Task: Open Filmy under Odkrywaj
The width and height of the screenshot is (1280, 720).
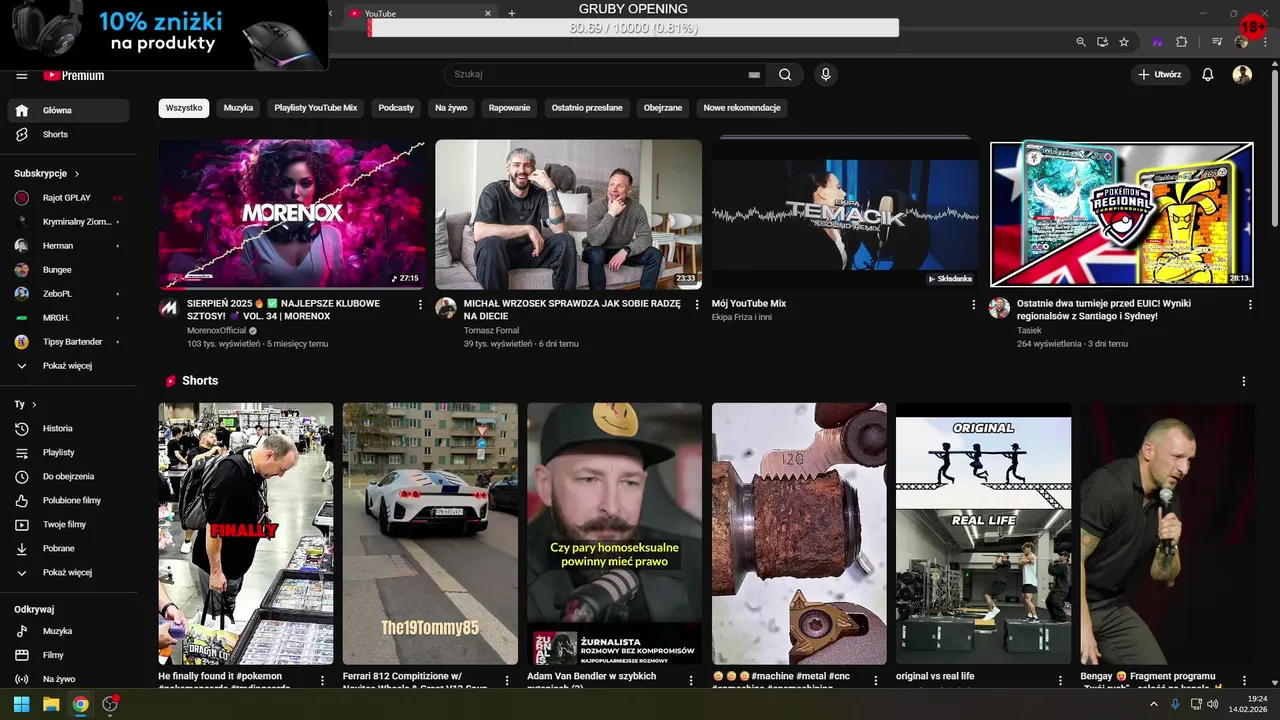Action: 69,656
